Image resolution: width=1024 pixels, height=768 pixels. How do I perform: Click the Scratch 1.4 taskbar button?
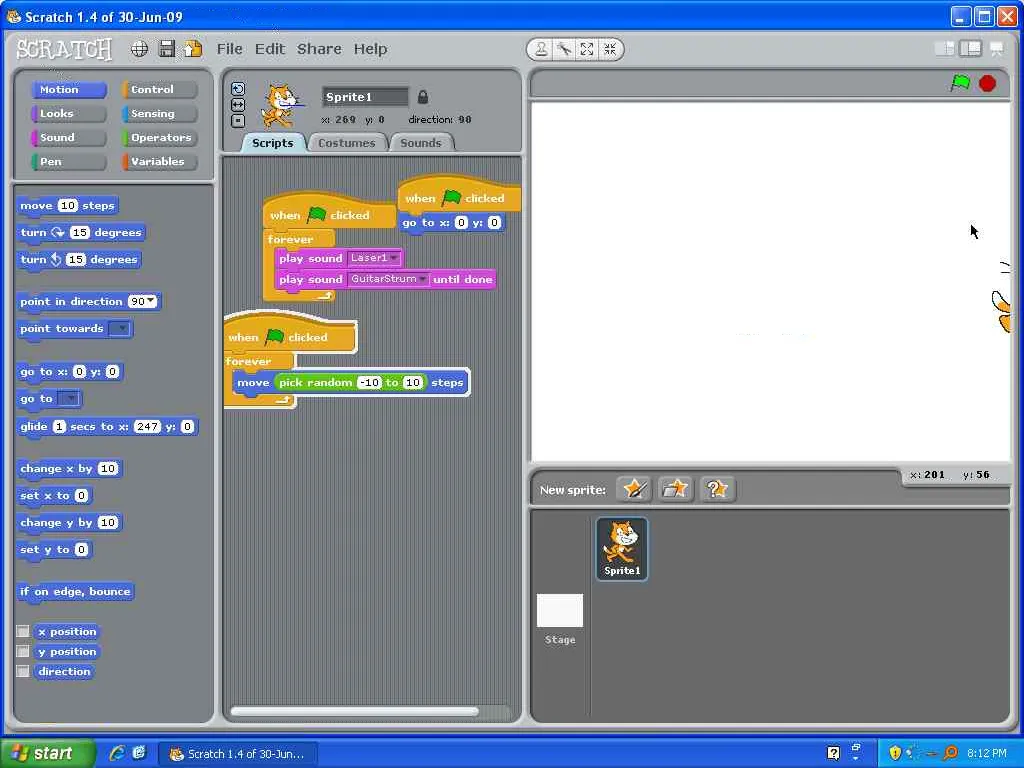(238, 754)
